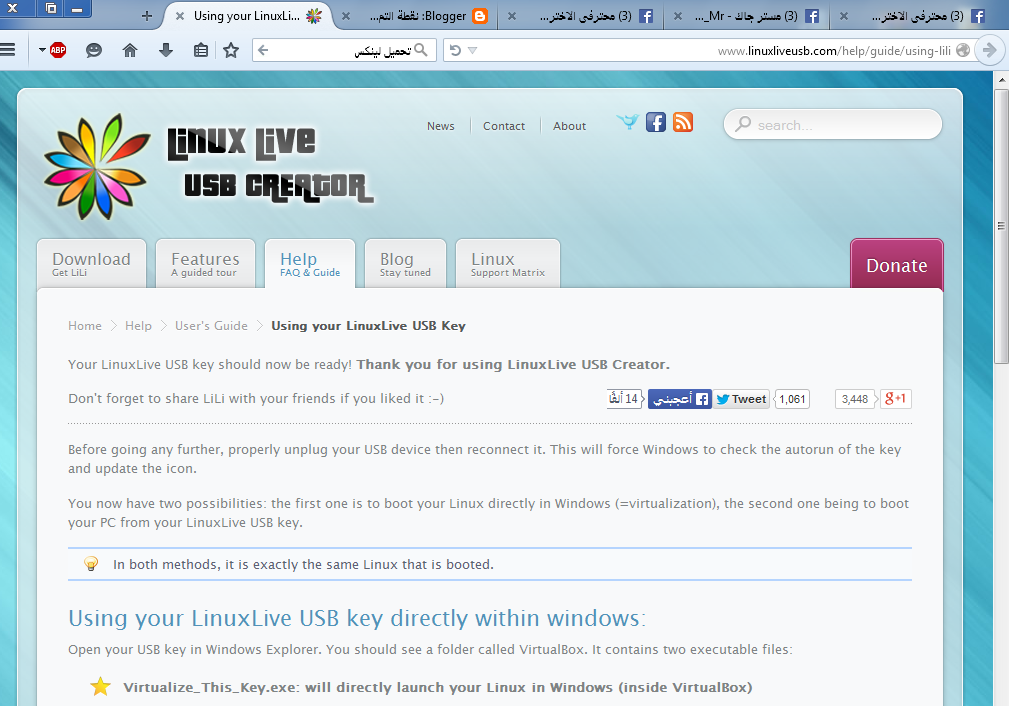Screen dimensions: 1009x706
Task: Open the Download Get LiLi tab
Action: [x=91, y=264]
